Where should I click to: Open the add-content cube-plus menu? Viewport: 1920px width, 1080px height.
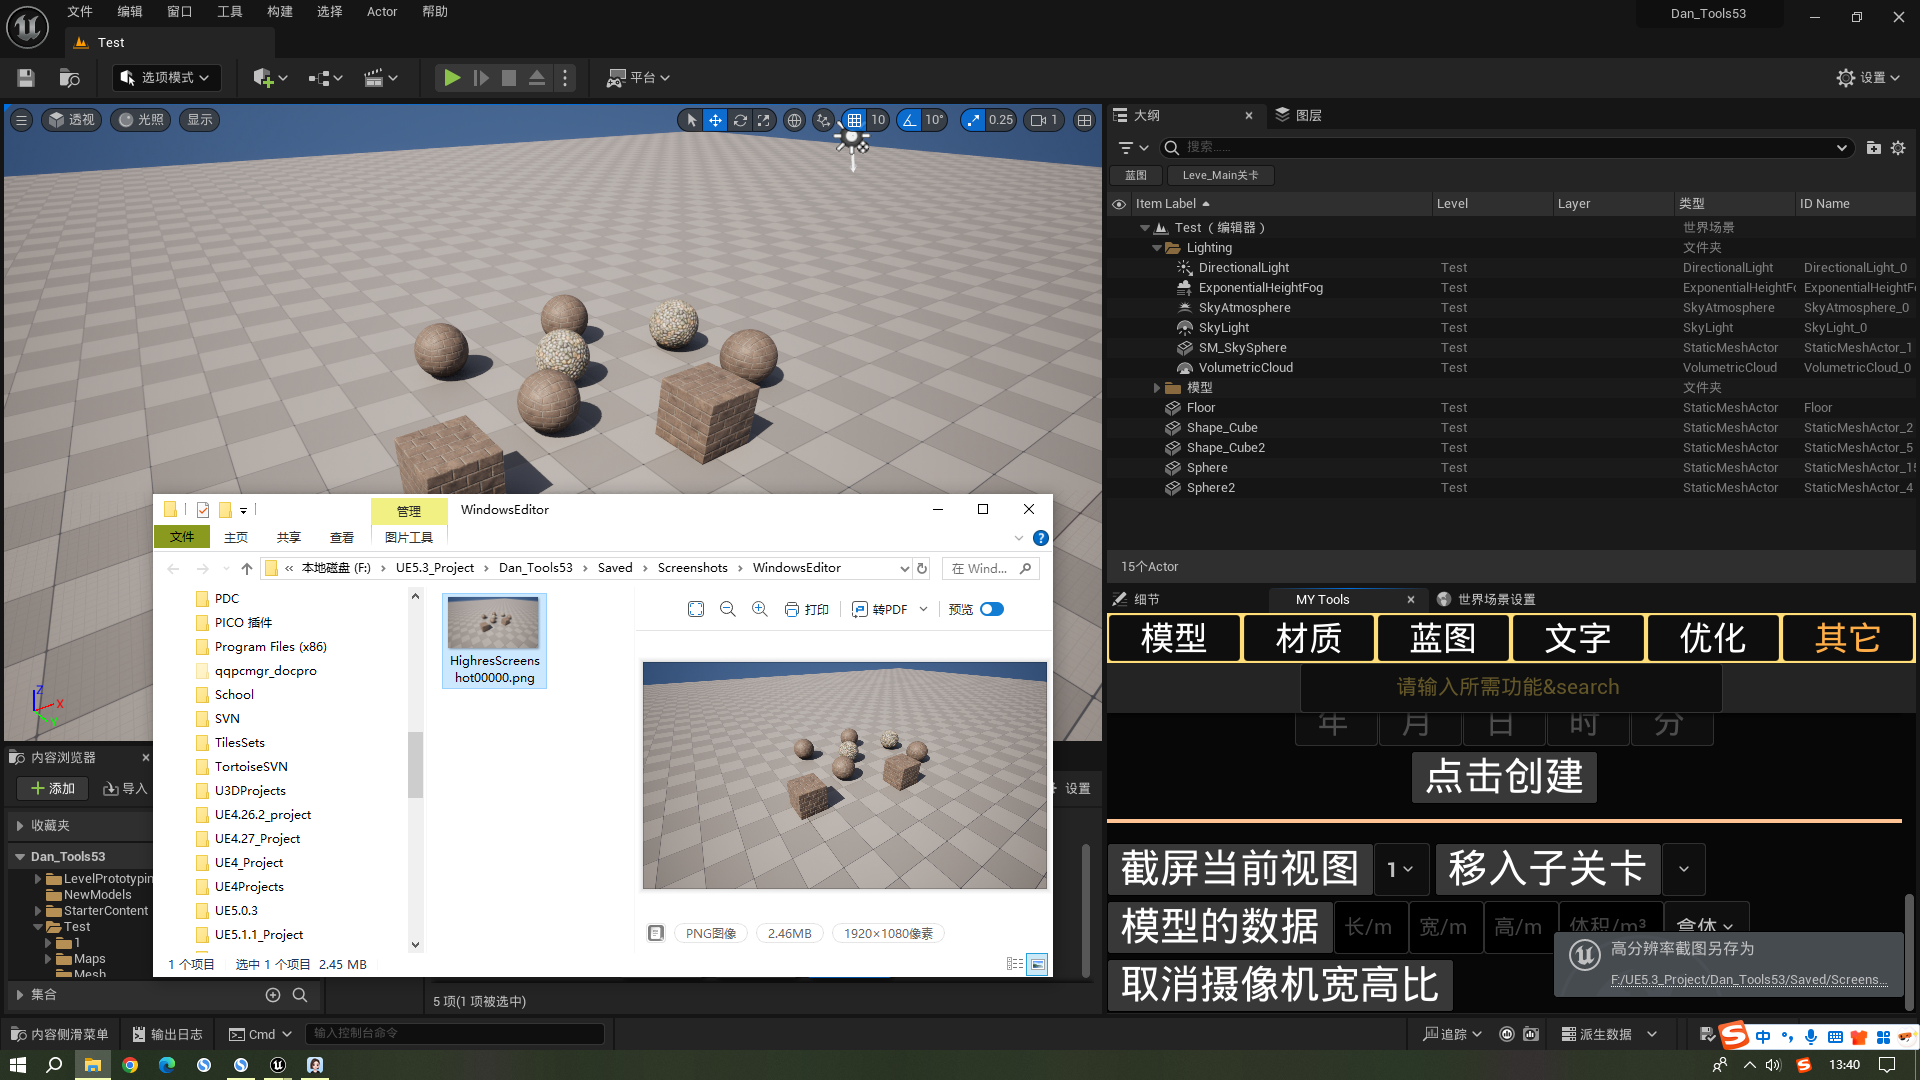tap(270, 78)
